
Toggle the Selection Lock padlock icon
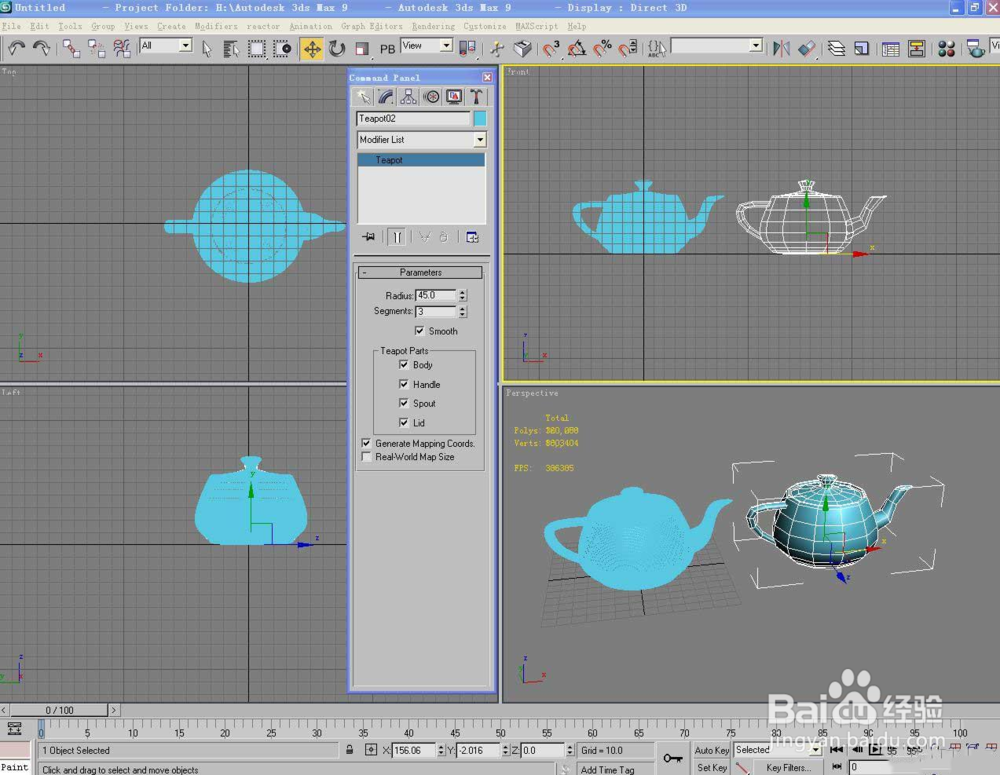349,750
